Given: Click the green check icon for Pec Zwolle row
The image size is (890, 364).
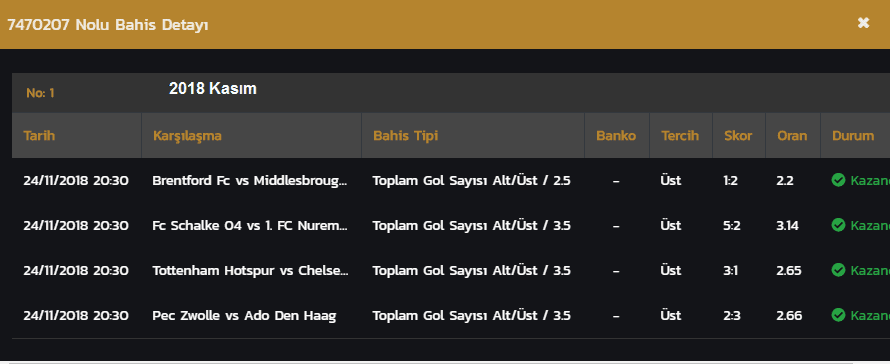Looking at the screenshot, I should pos(838,315).
